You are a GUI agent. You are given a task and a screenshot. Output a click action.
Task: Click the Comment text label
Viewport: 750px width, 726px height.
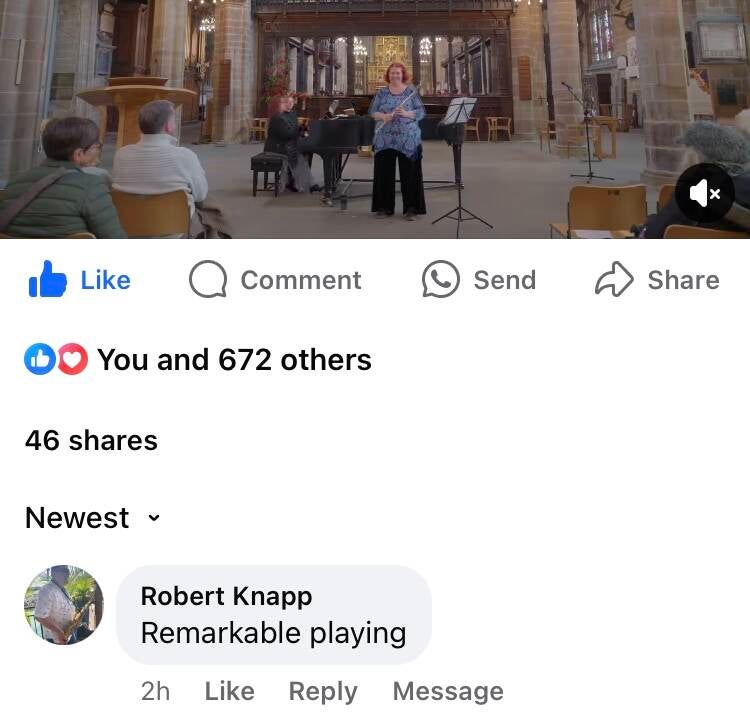pos(301,280)
